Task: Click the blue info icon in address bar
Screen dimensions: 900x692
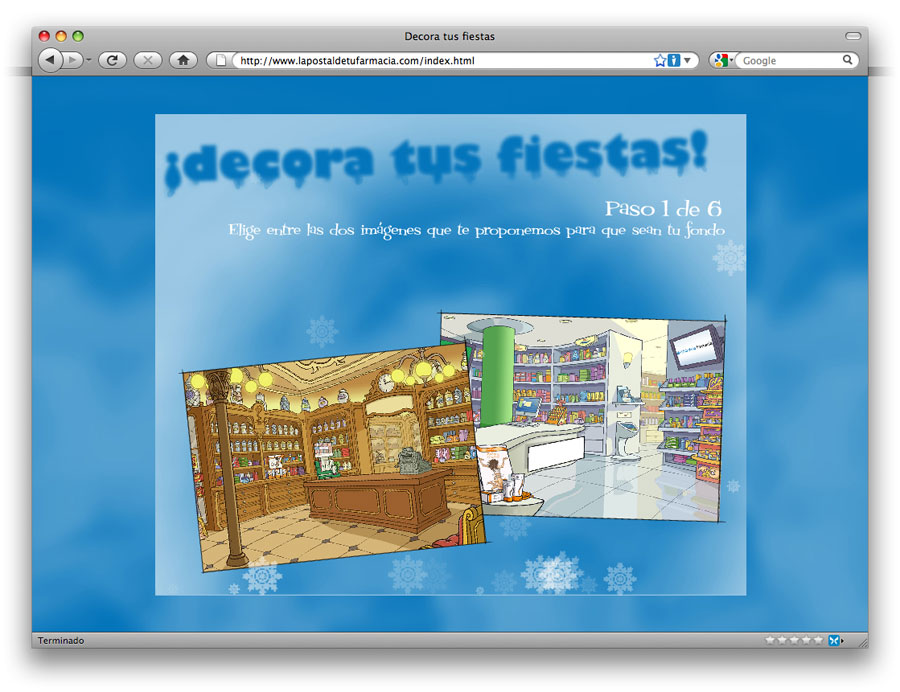Action: [674, 60]
